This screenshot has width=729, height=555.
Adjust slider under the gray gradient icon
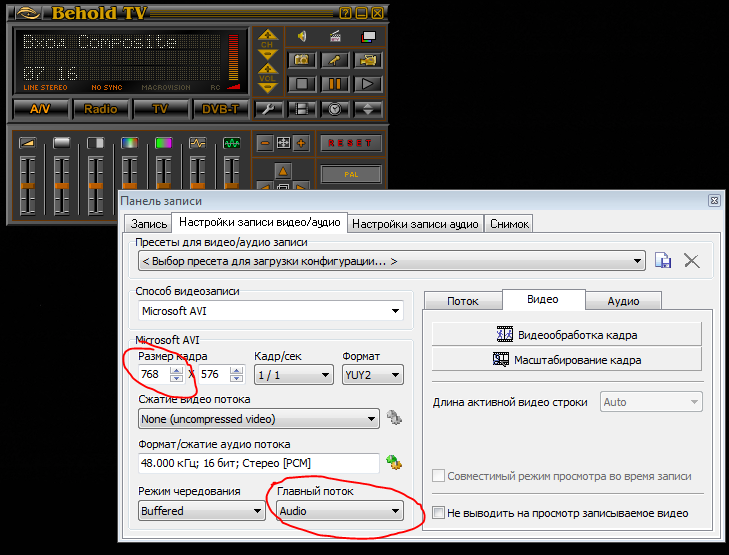[x=61, y=186]
